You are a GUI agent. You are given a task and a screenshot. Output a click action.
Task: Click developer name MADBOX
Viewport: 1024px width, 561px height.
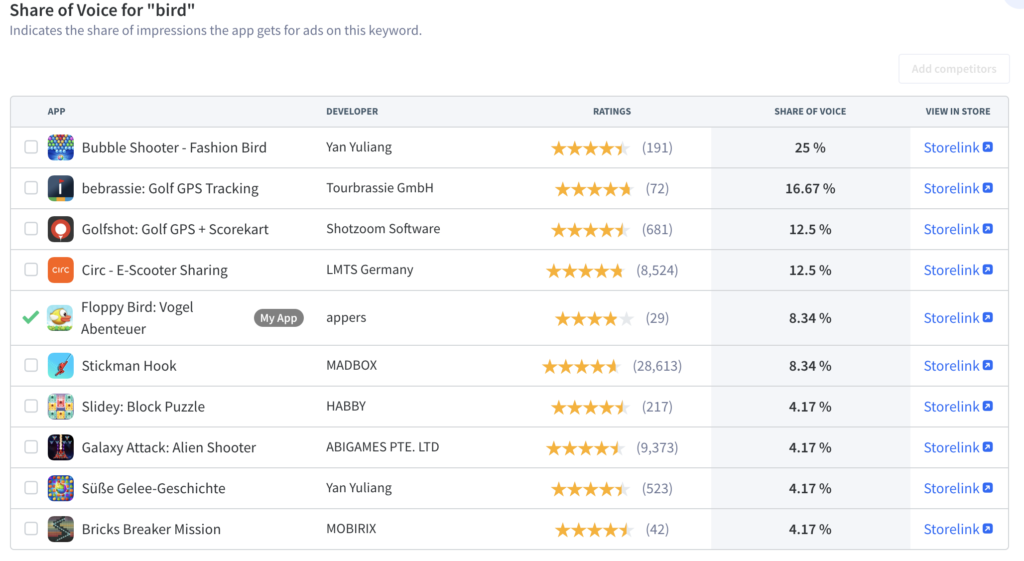[351, 365]
